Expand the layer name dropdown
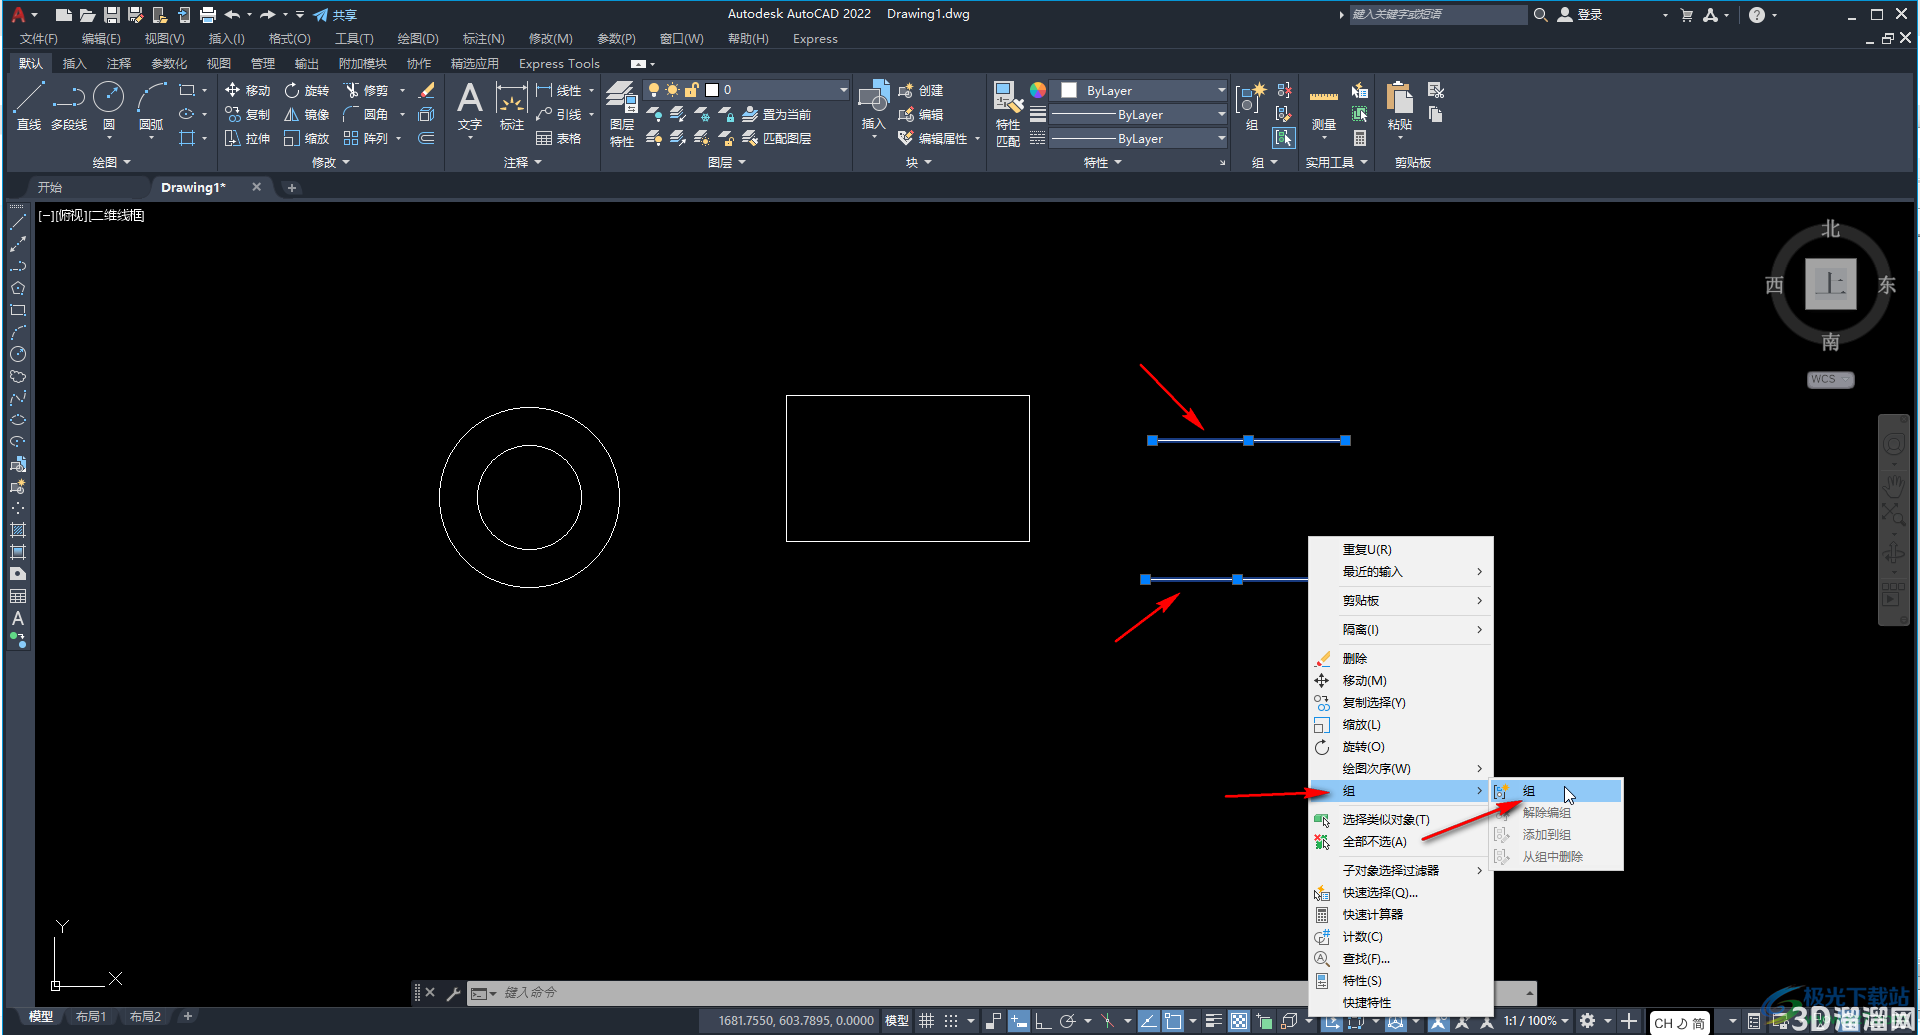 tap(843, 90)
